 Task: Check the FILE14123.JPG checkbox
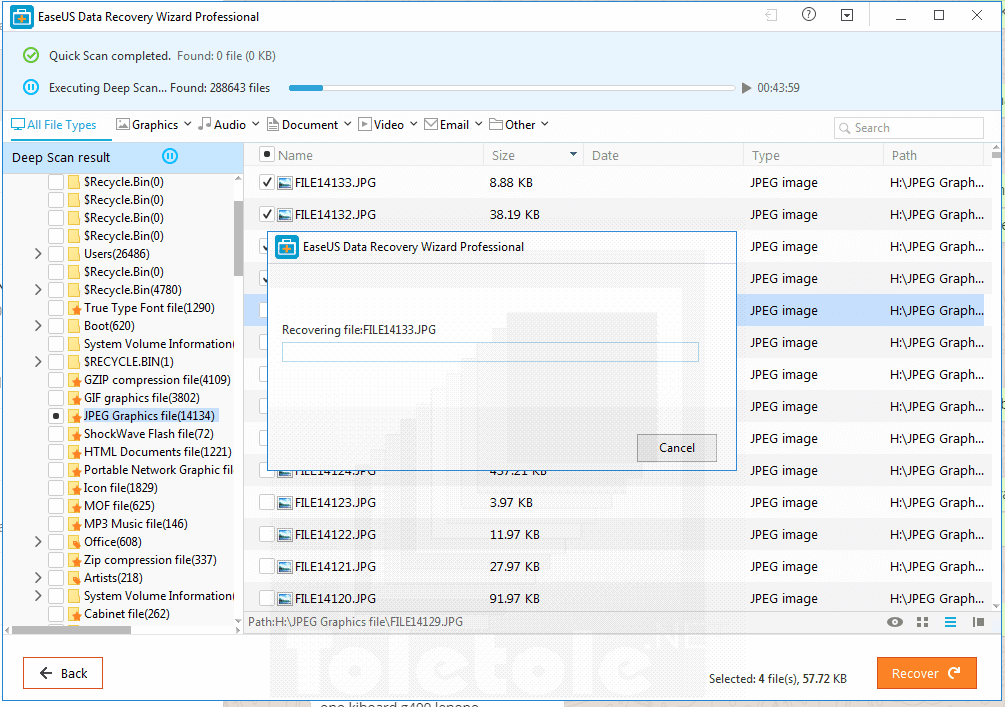pos(267,502)
